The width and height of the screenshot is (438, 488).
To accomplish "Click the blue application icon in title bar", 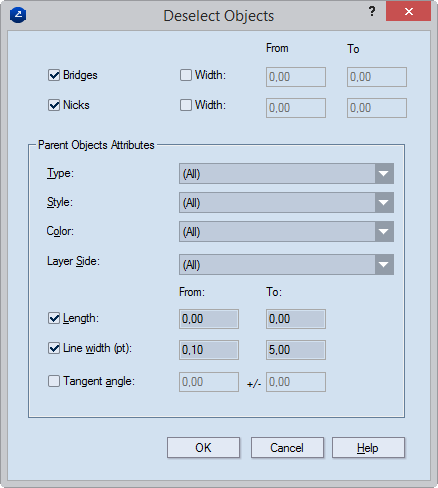I will pyautogui.click(x=18, y=15).
